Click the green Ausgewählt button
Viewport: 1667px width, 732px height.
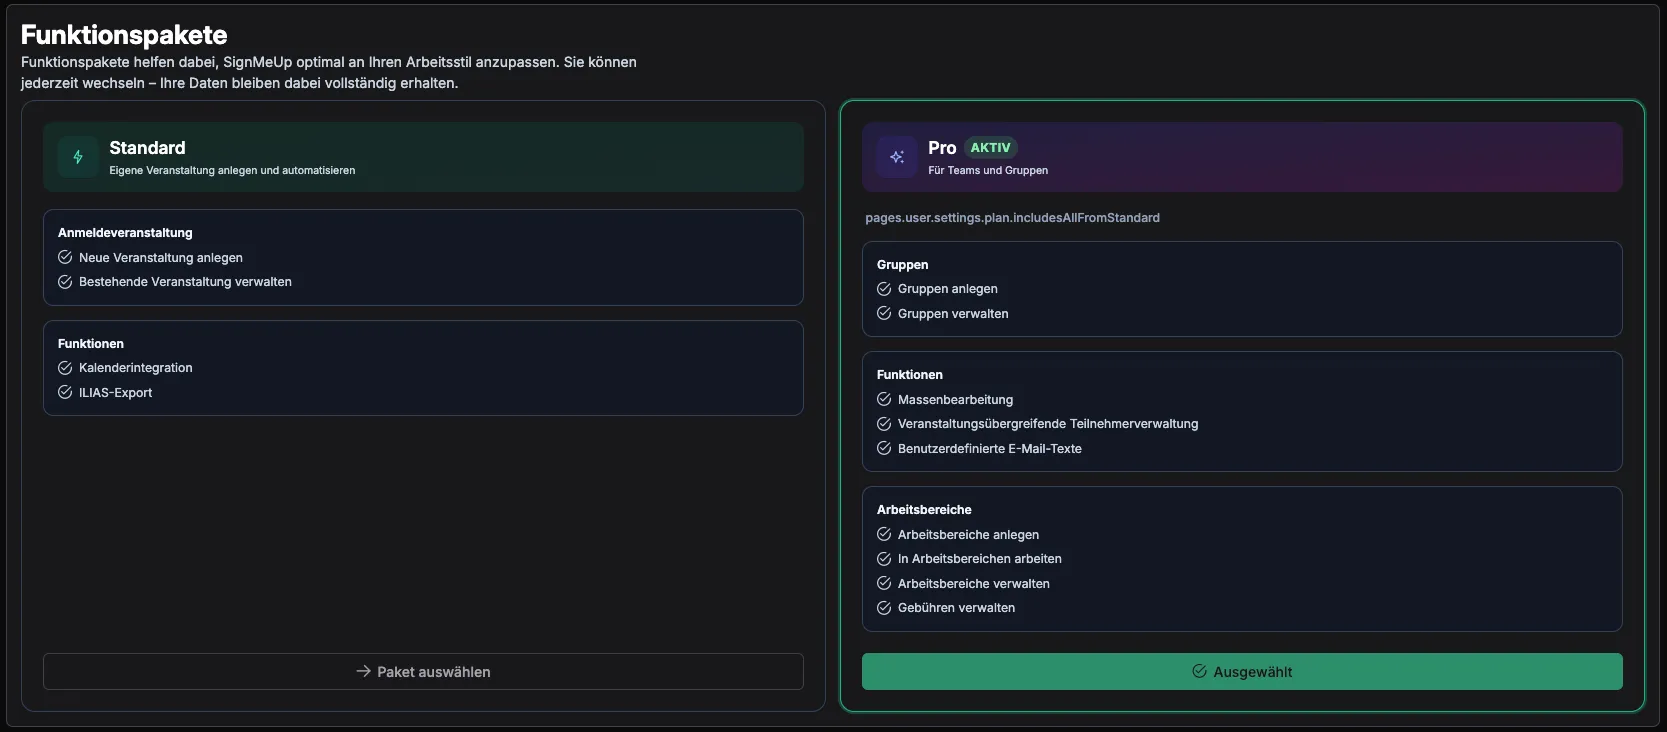pyautogui.click(x=1242, y=671)
